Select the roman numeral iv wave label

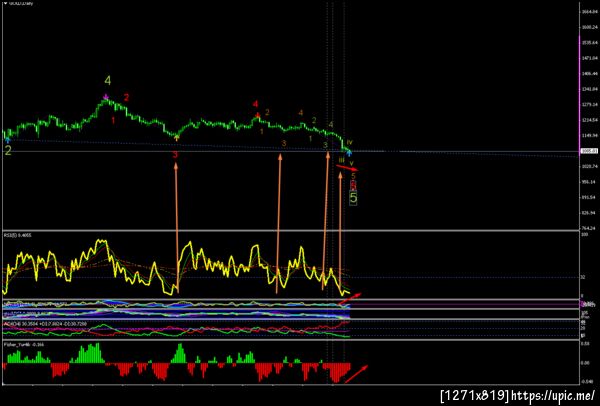click(349, 142)
